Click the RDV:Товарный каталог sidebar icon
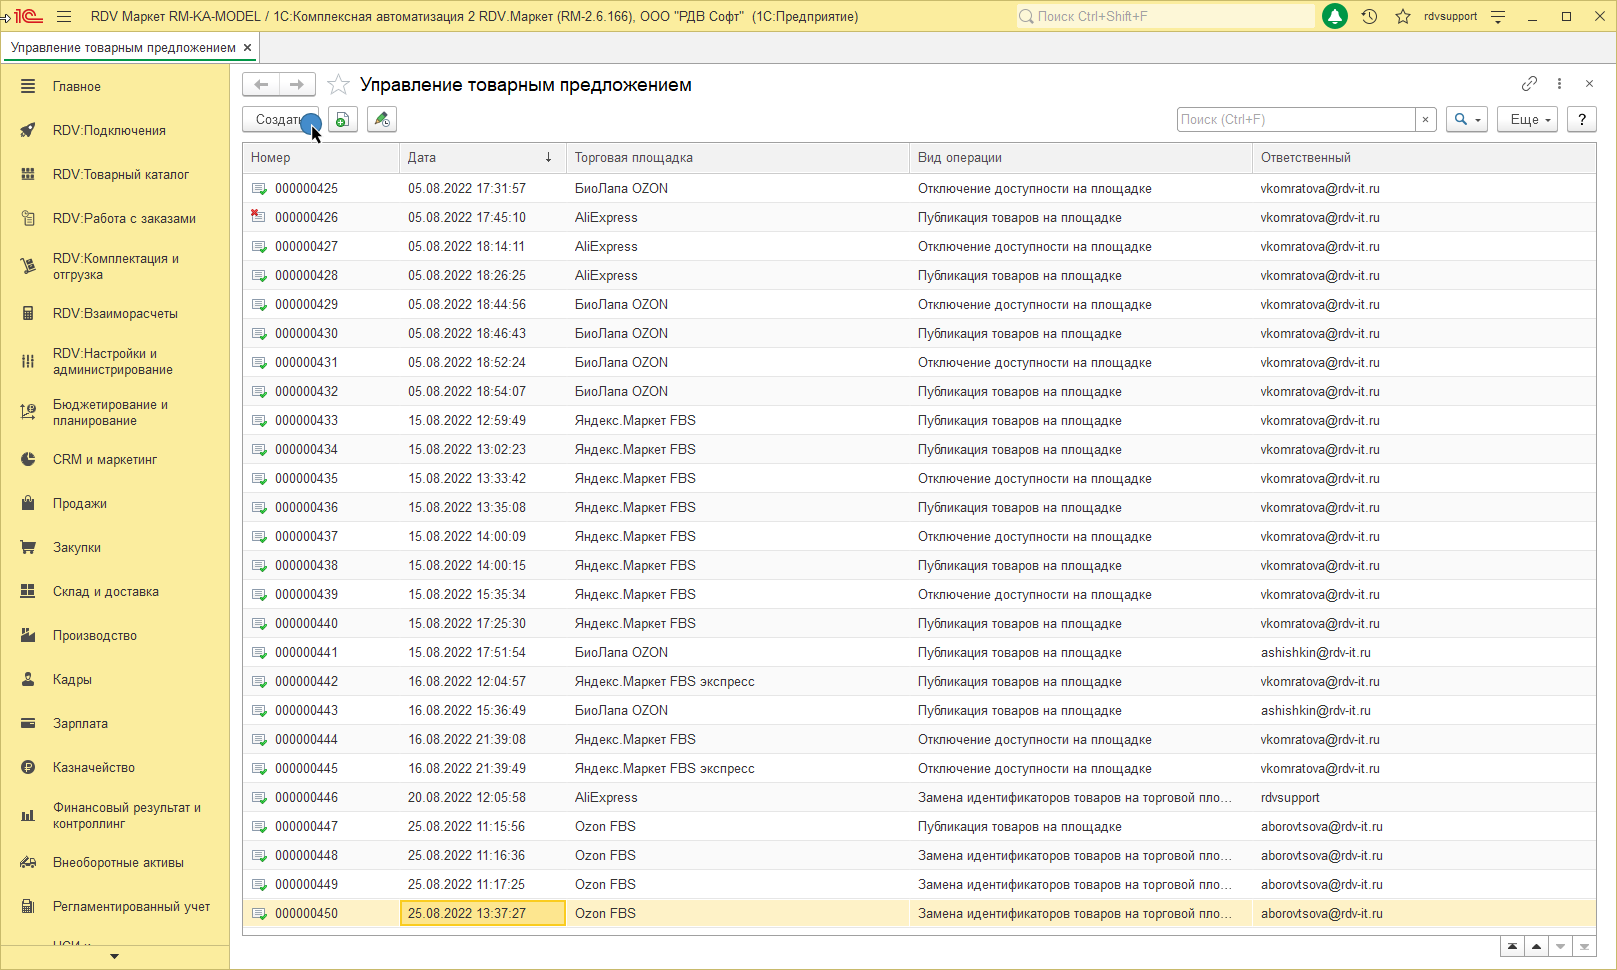 coord(28,174)
